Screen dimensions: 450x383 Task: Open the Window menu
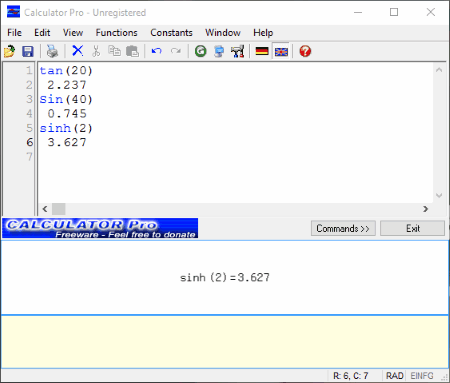pos(223,33)
